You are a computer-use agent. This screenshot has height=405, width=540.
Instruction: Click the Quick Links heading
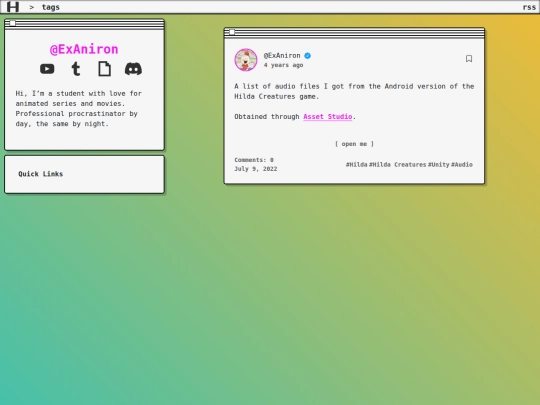coord(41,174)
